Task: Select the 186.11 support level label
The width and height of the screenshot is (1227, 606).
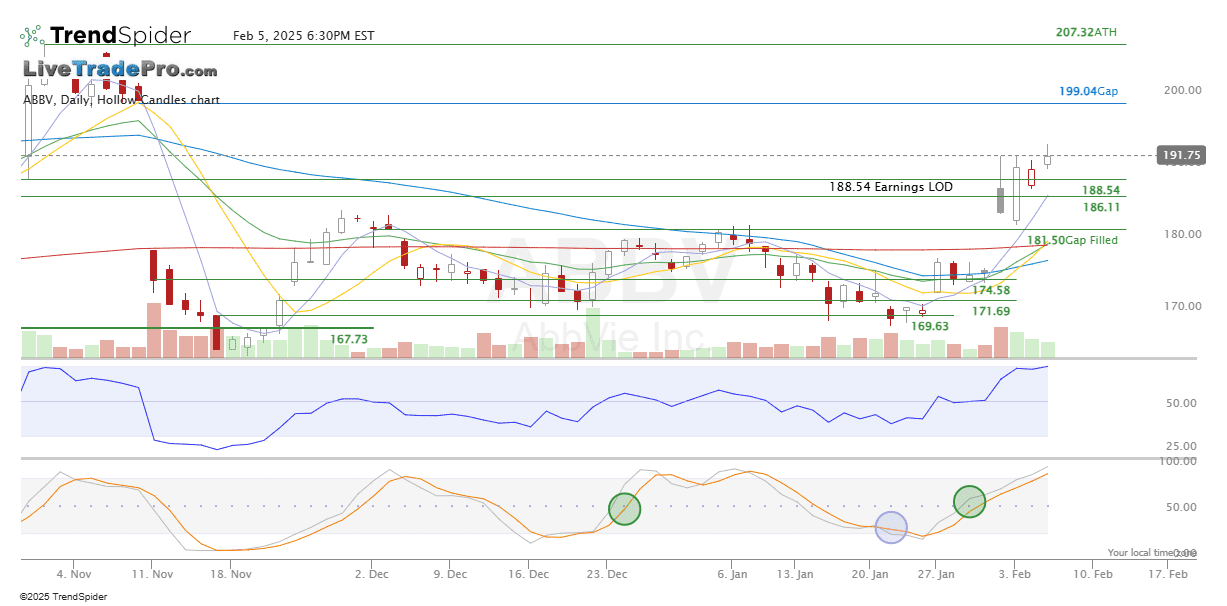Action: 1100,207
